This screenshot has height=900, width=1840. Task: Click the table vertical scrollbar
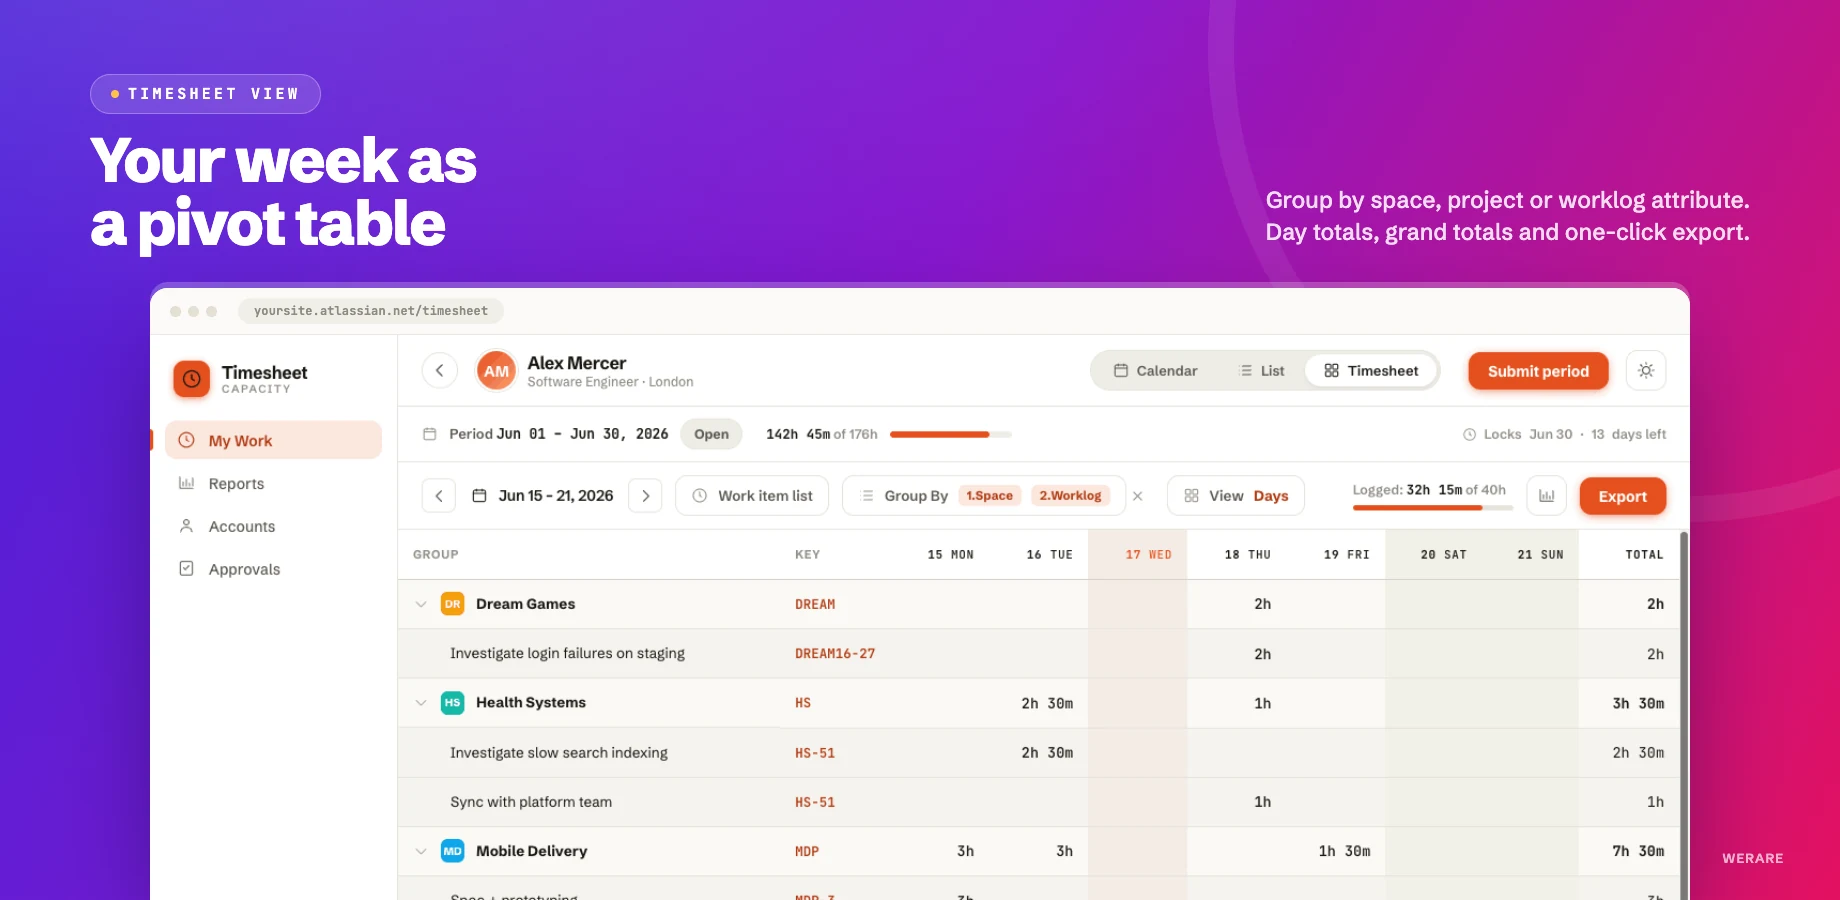point(1684,715)
